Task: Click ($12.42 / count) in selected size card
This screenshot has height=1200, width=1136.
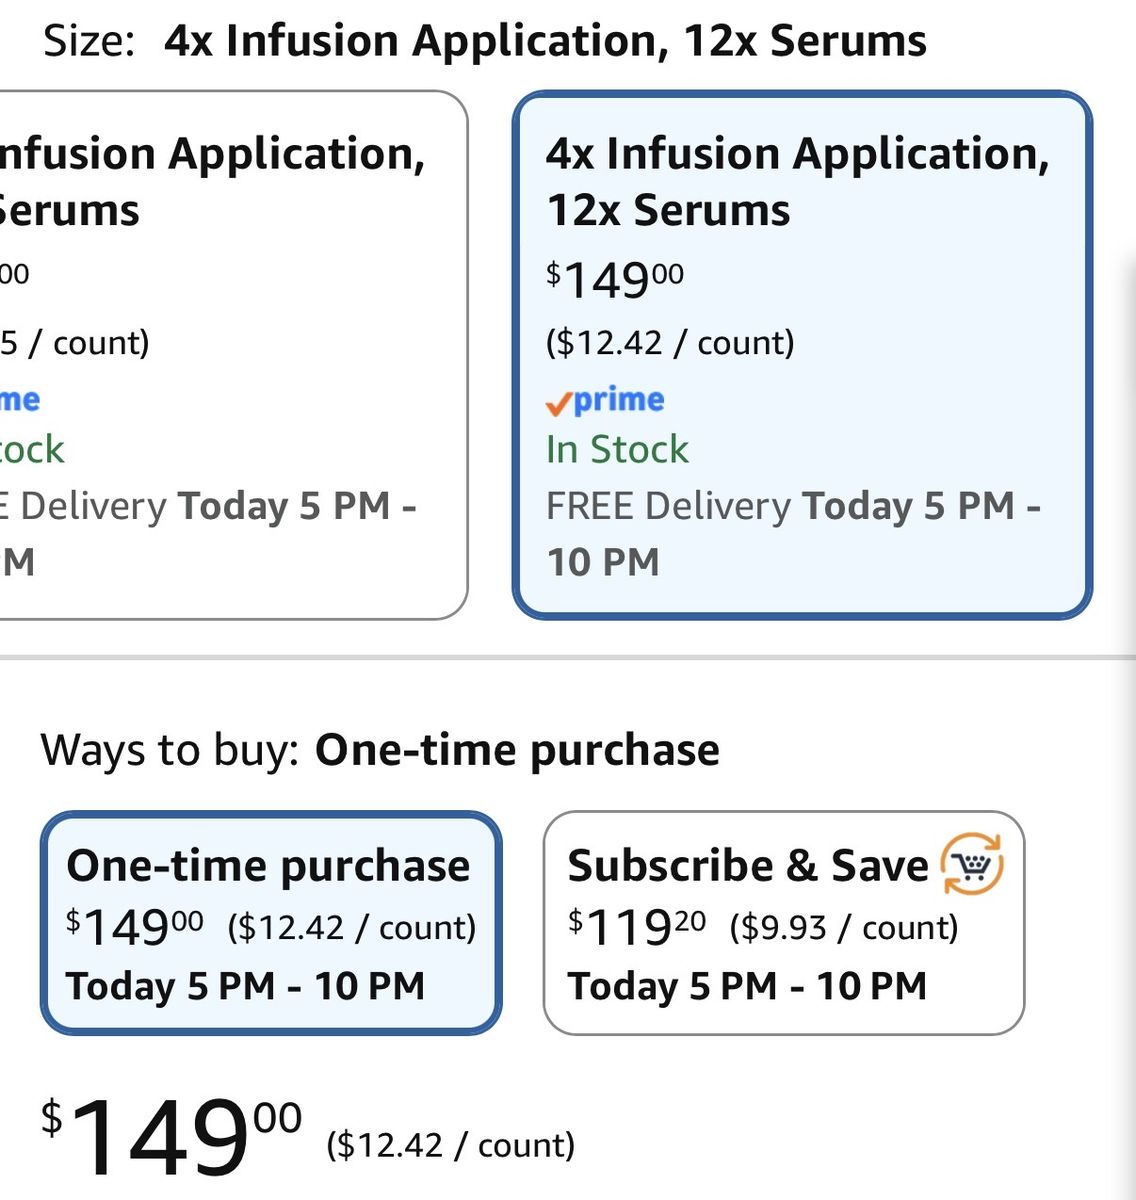Action: point(670,343)
